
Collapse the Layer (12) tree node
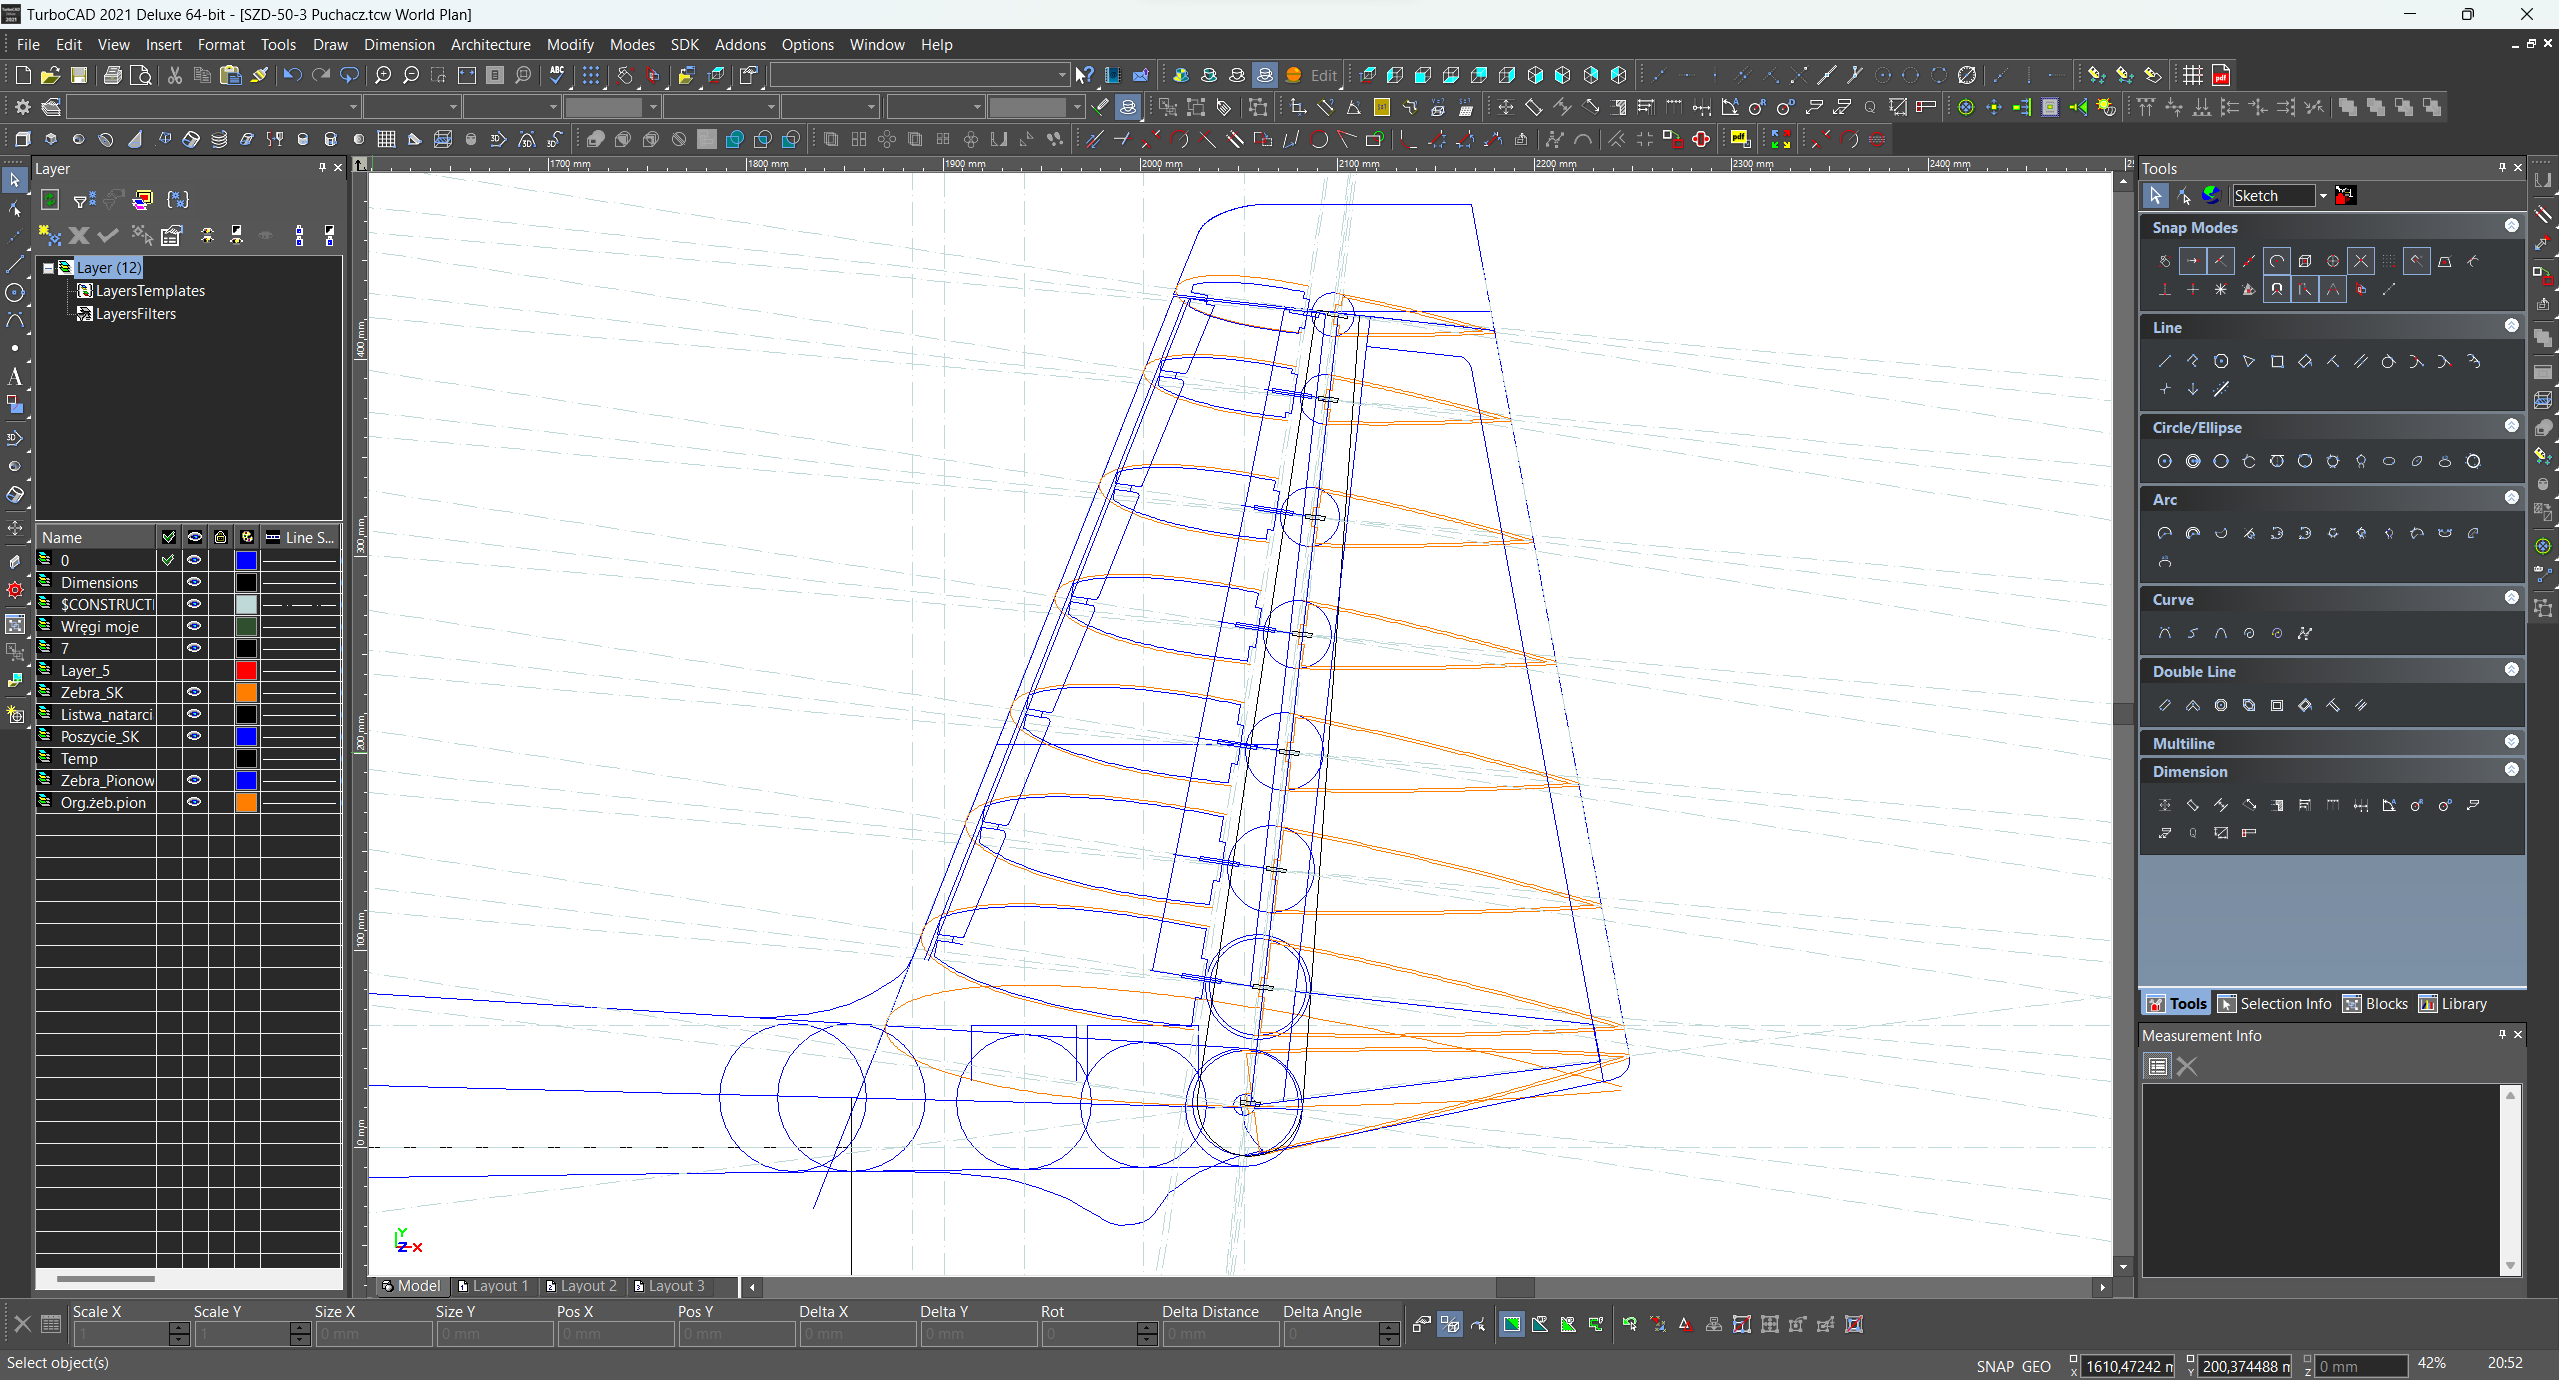48,268
